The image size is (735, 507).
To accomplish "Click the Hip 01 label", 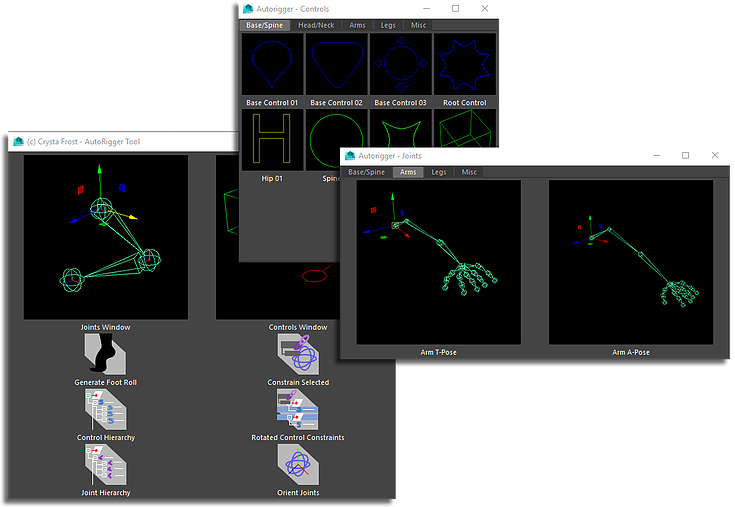I will click(272, 179).
